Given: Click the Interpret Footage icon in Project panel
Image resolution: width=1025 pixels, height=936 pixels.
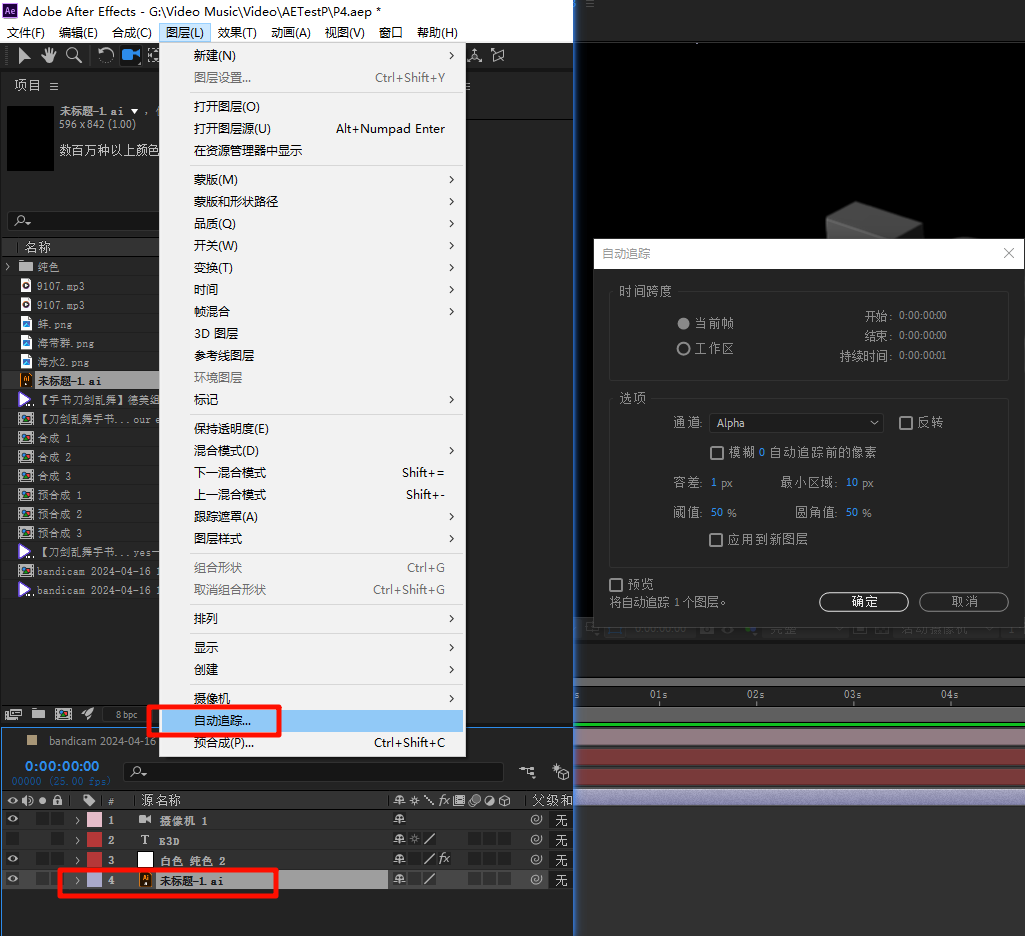Looking at the screenshot, I should (14, 714).
